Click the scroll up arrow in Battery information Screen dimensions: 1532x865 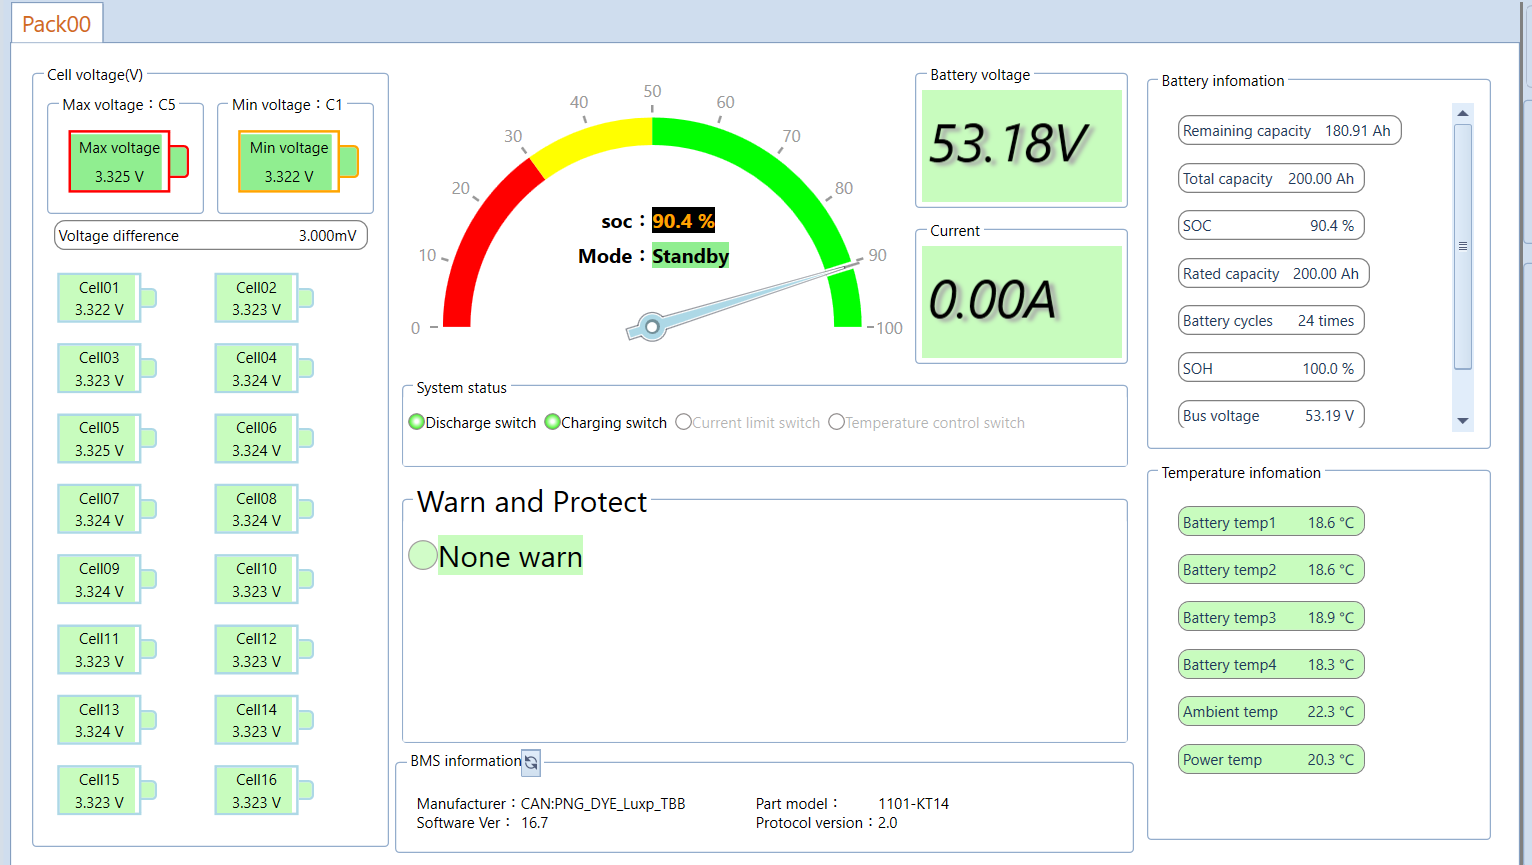[1463, 113]
